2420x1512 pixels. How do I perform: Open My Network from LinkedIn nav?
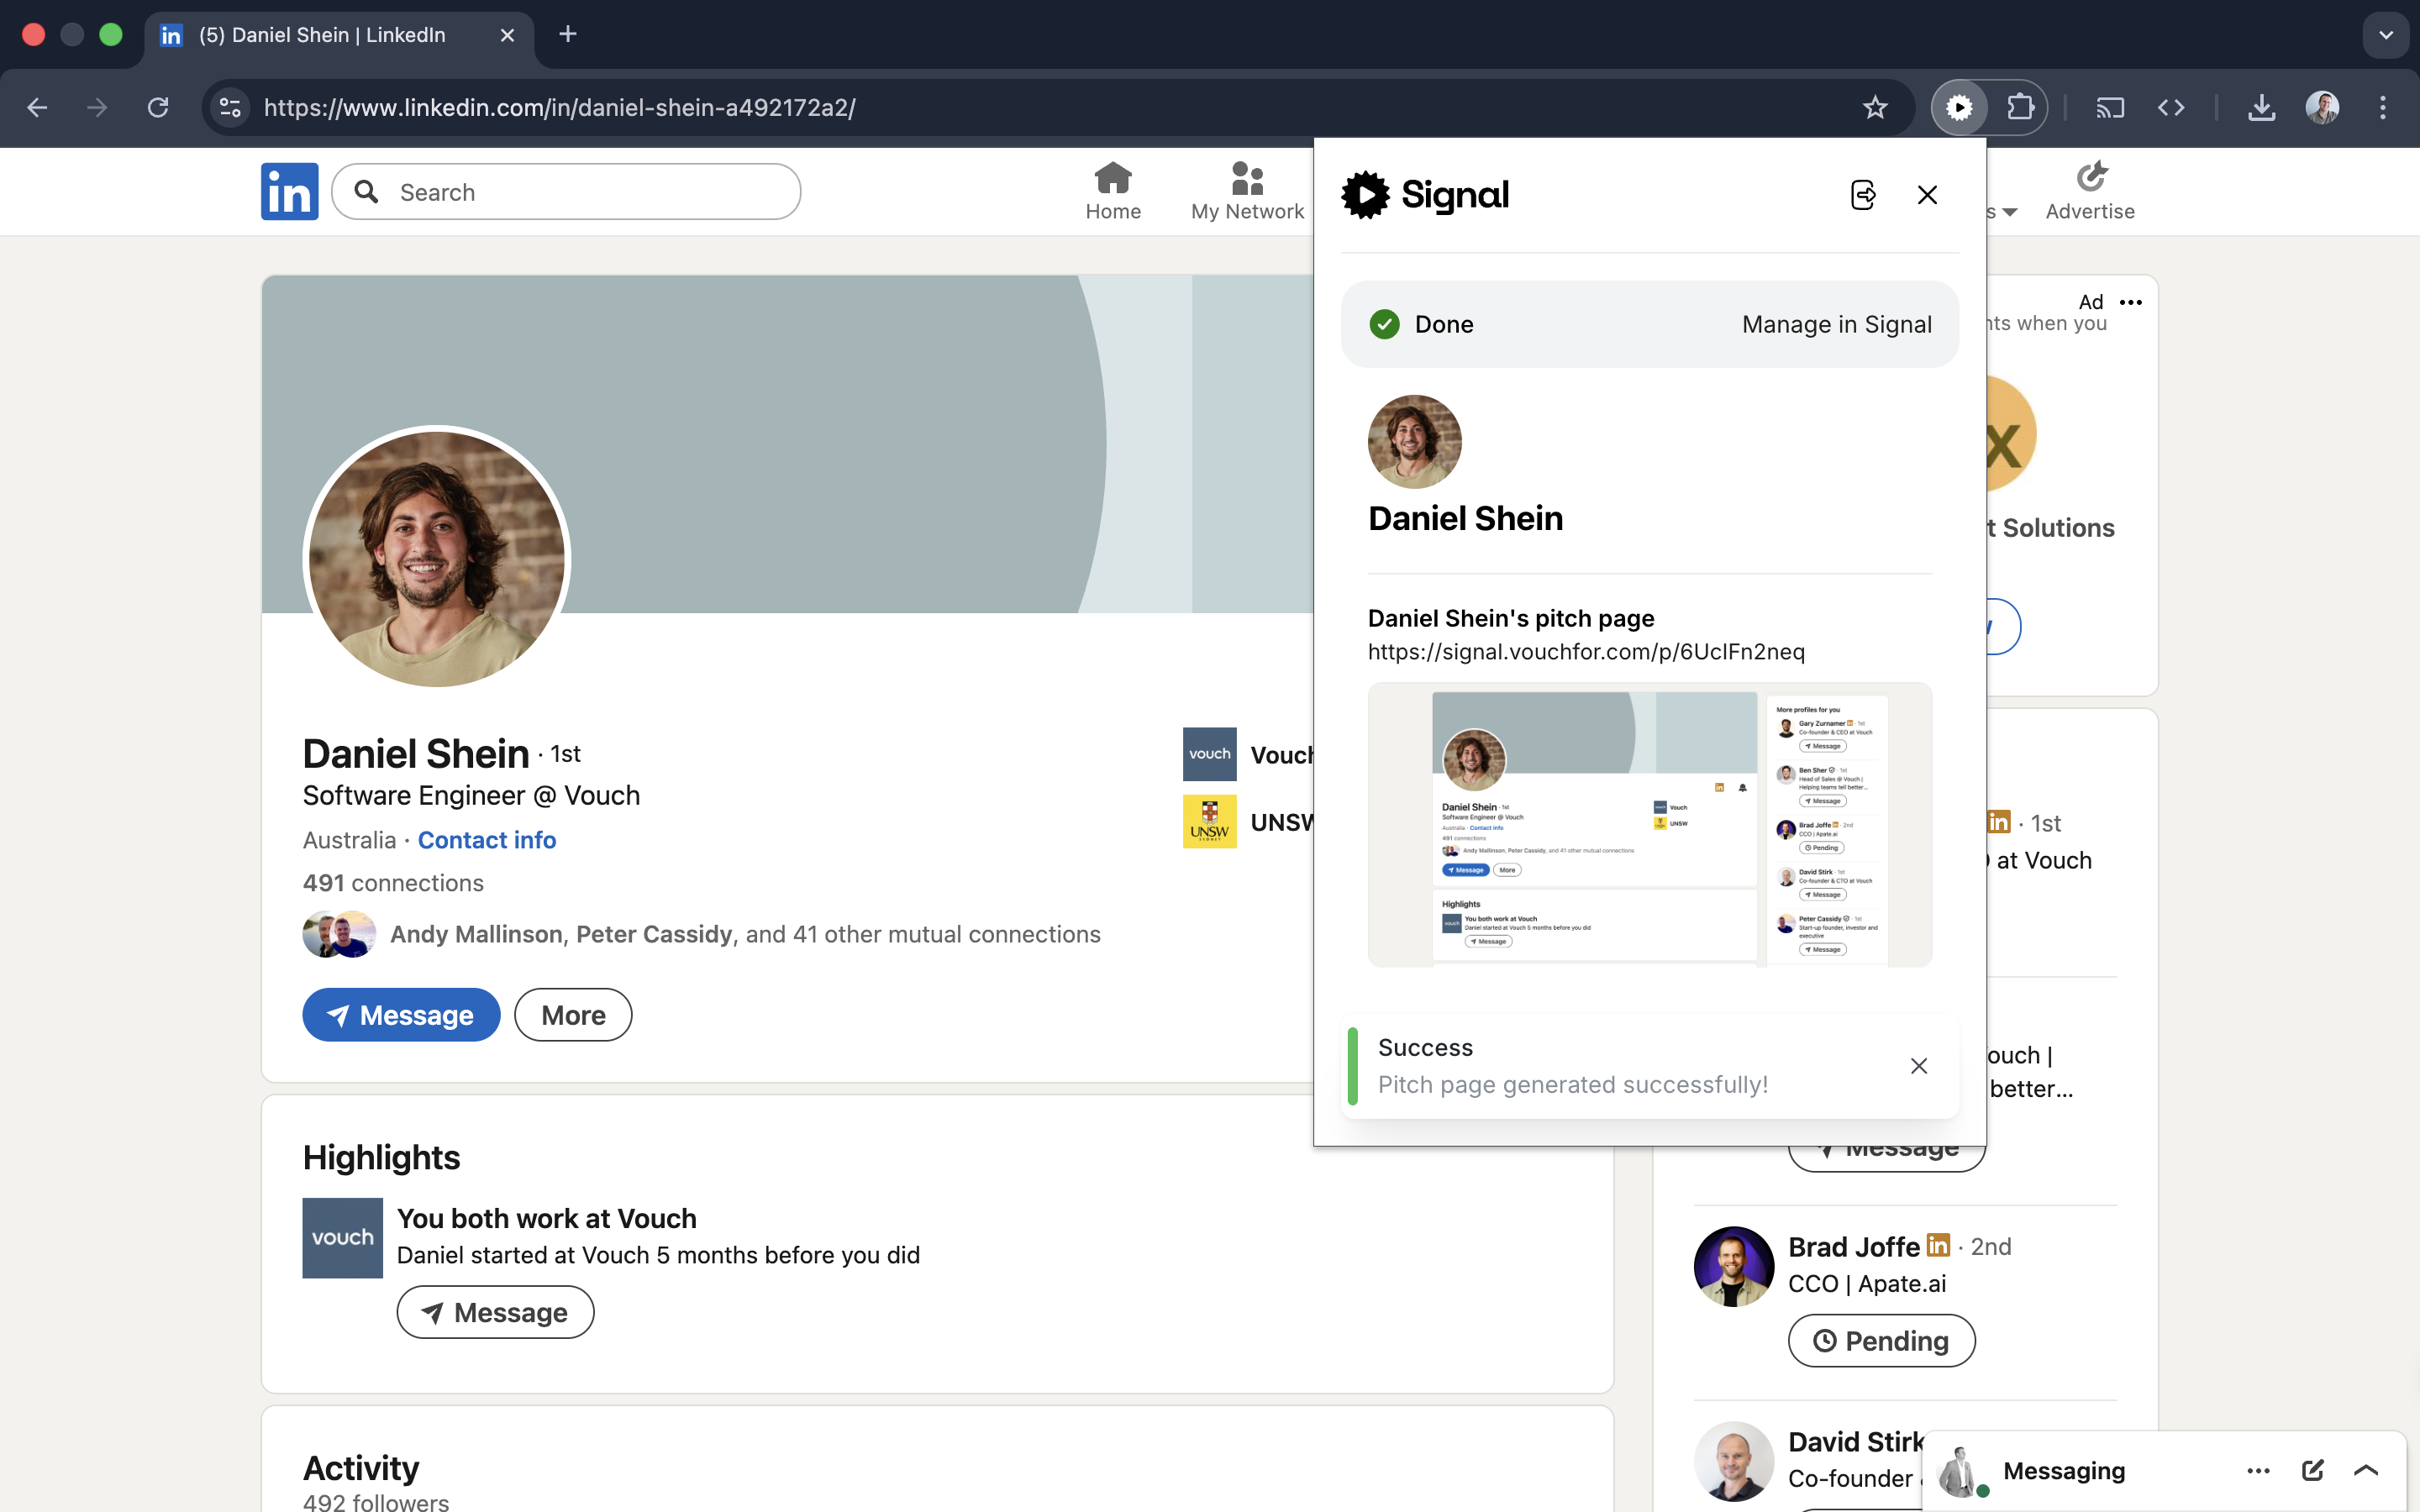1247,191
